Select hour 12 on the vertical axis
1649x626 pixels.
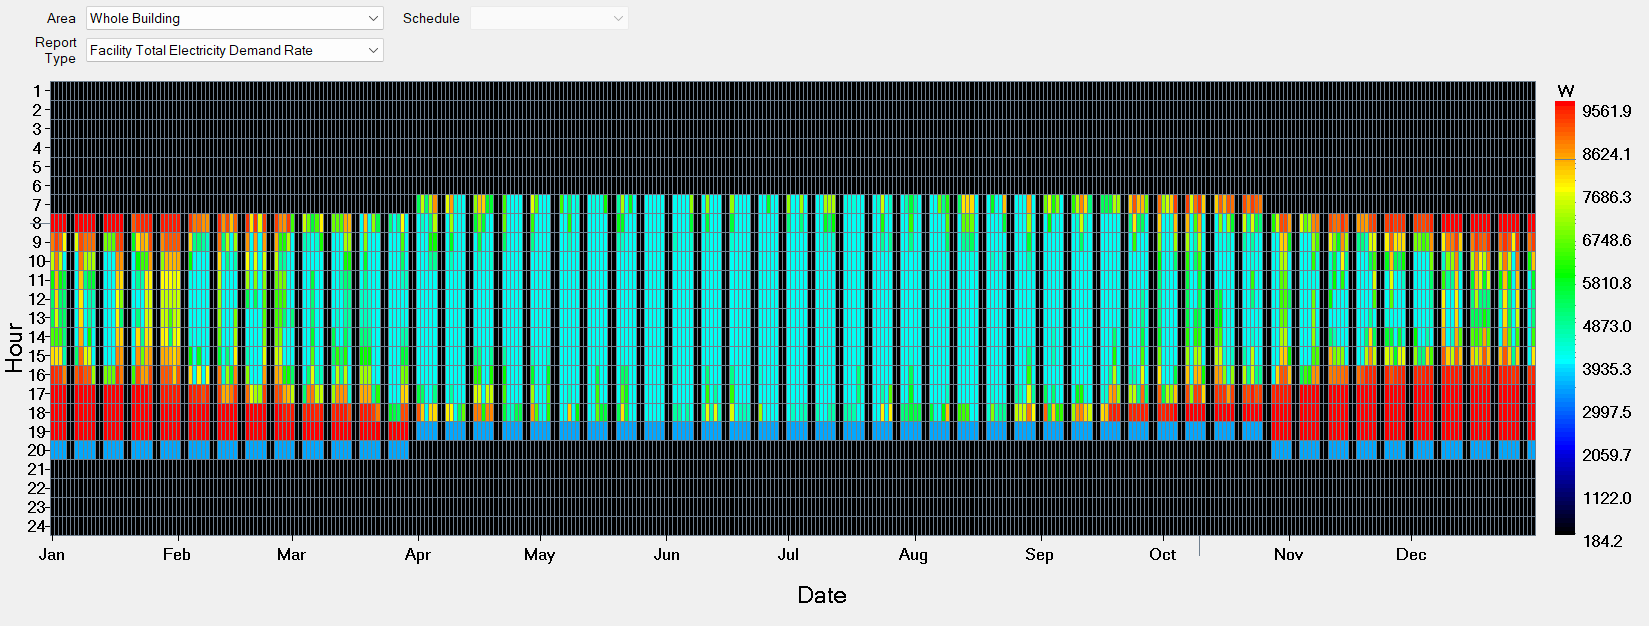[37, 299]
